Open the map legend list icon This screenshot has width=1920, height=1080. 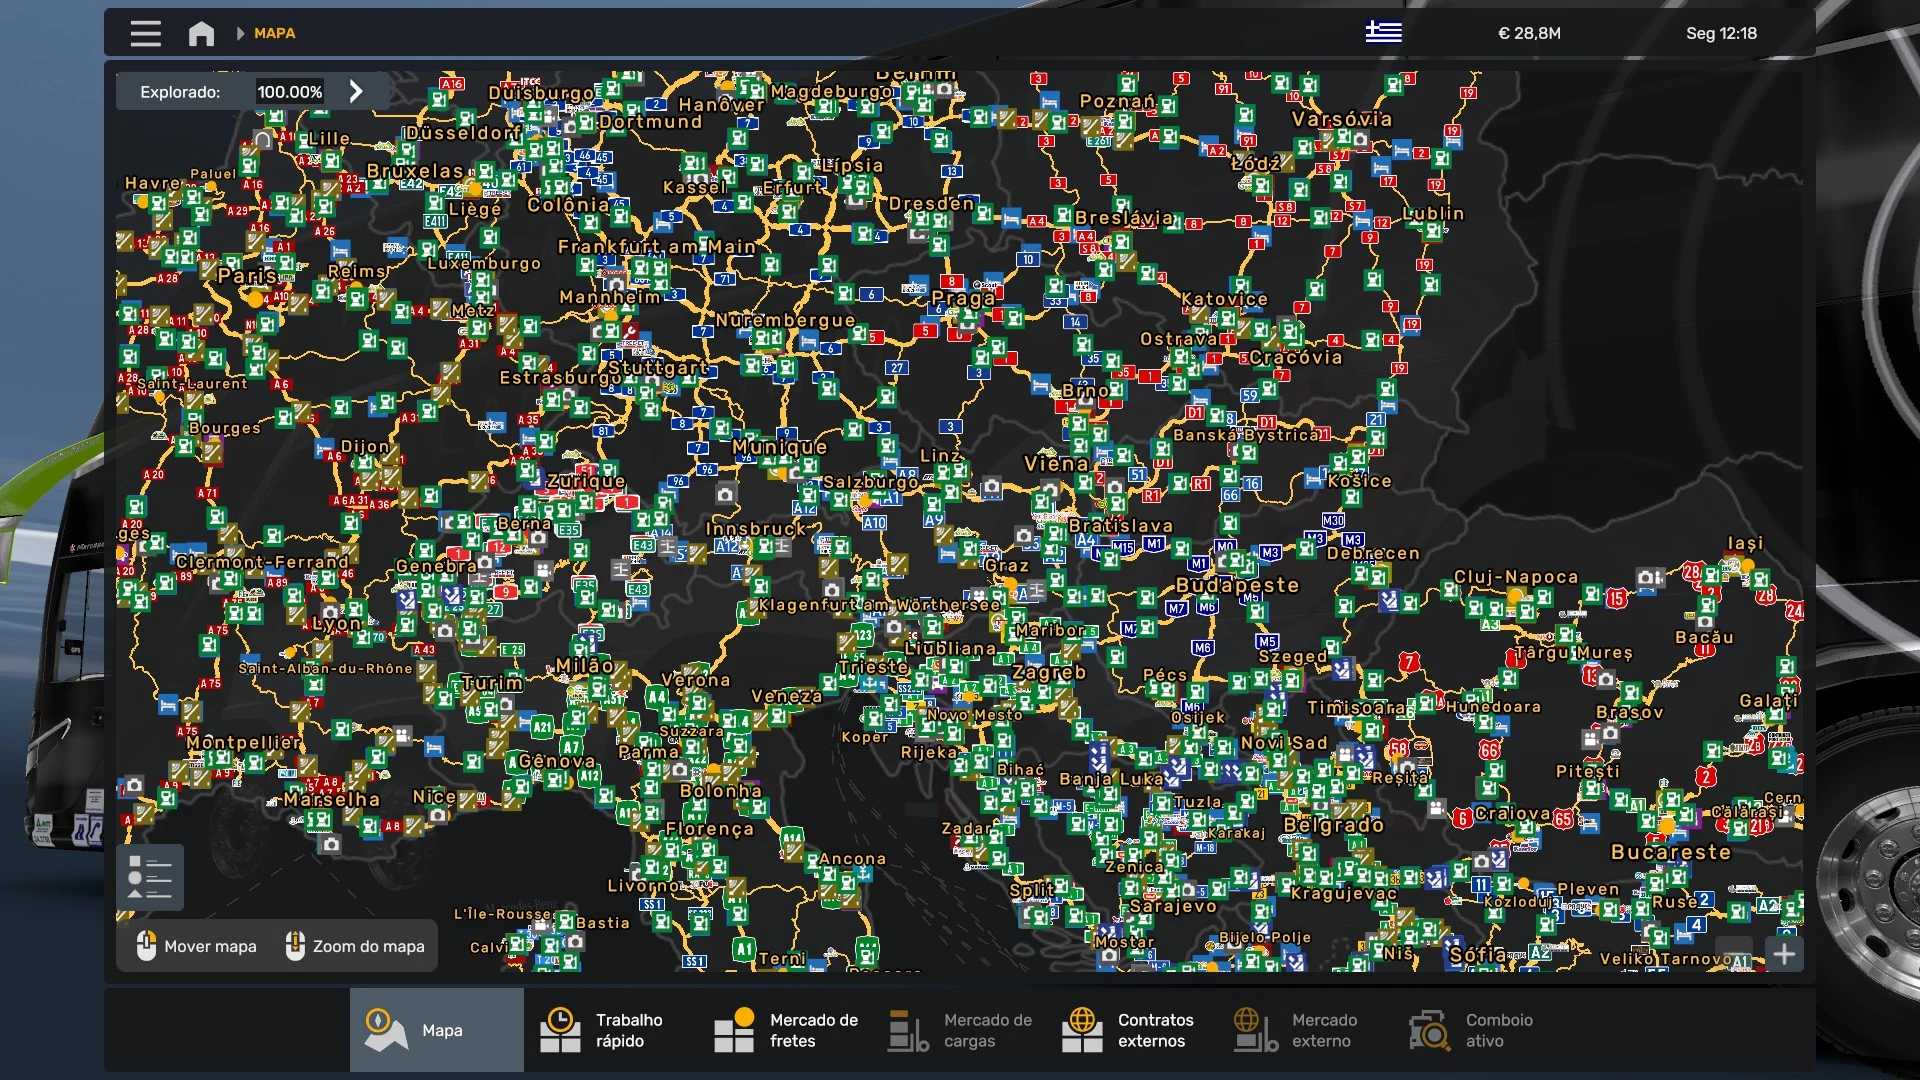click(x=150, y=877)
